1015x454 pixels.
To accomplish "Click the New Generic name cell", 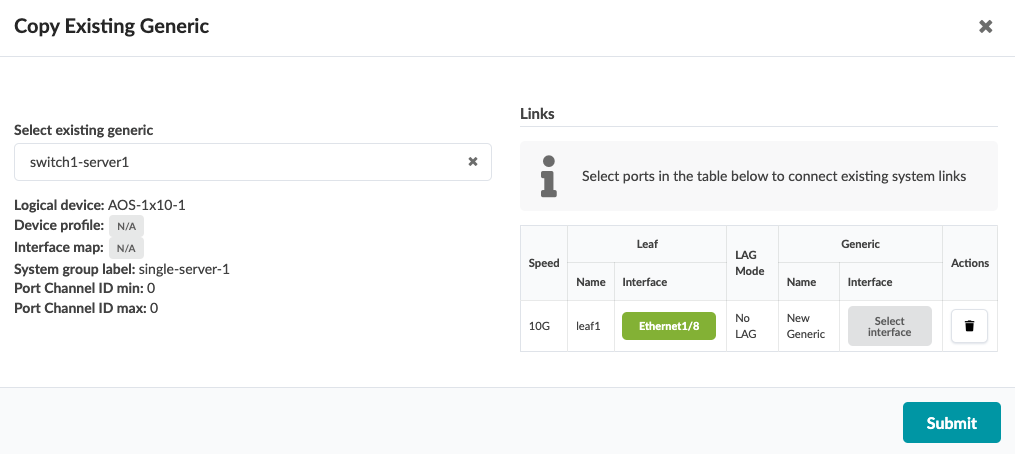I will 806,326.
